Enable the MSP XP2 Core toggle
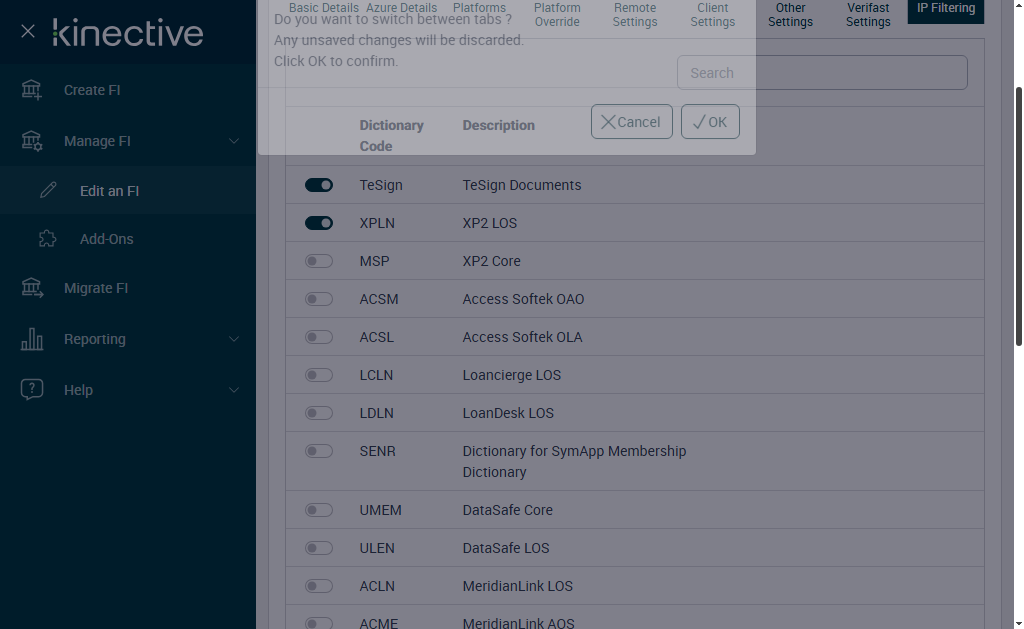 [319, 261]
